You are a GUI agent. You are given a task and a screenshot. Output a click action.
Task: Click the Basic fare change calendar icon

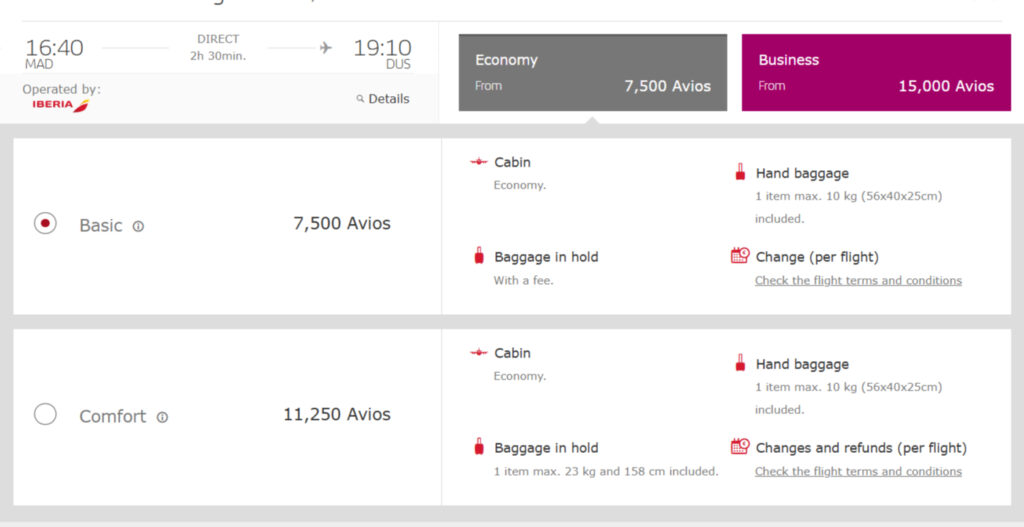[740, 256]
